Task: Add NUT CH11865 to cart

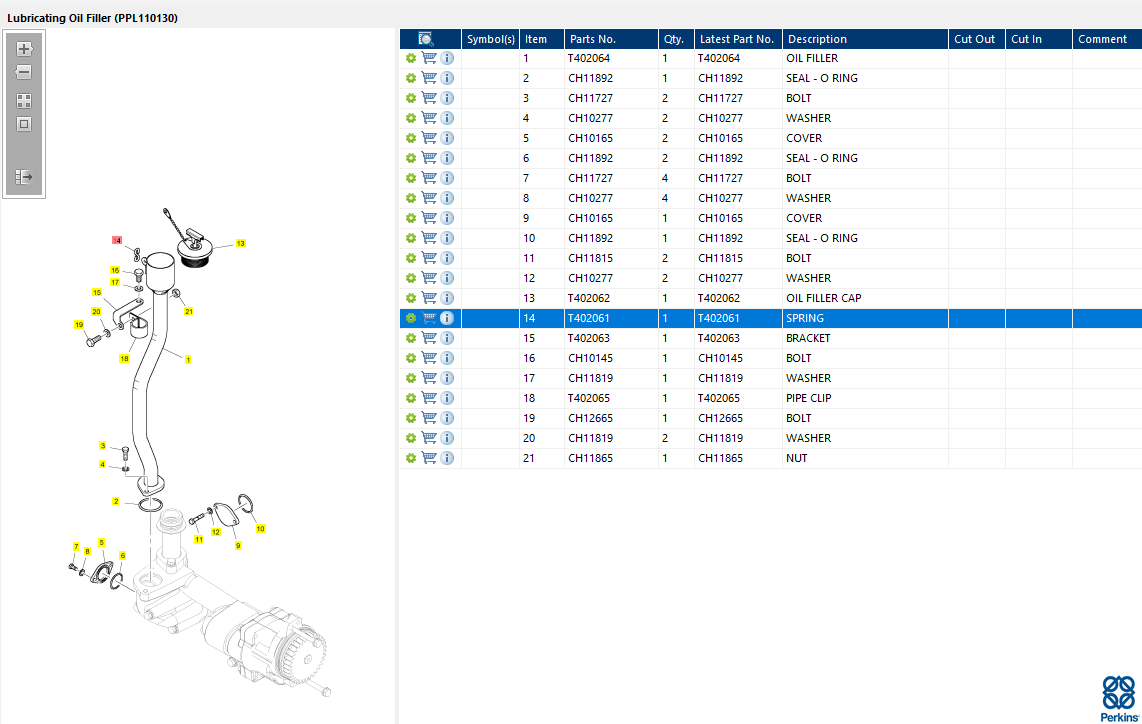Action: point(429,458)
